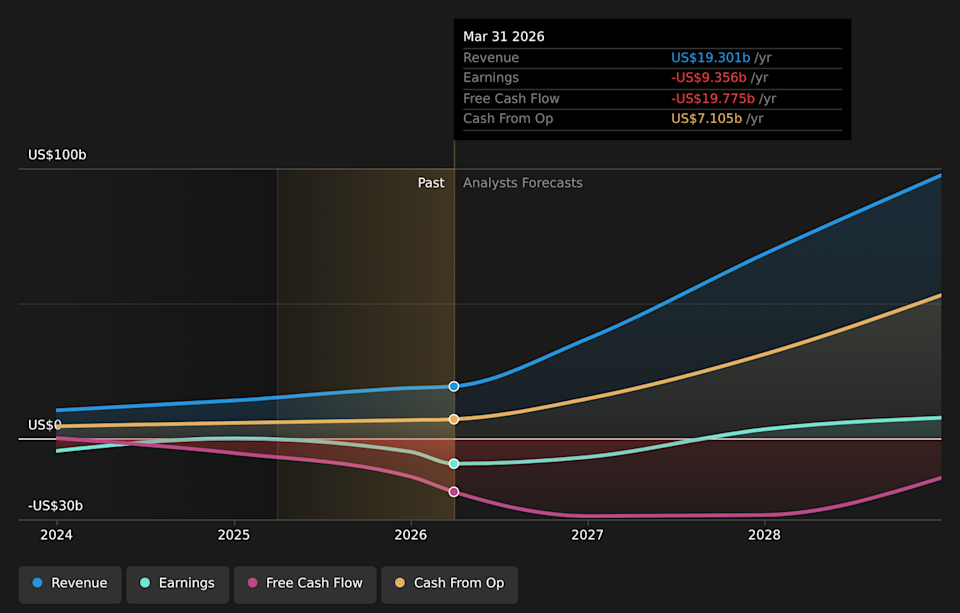Select the teal Earnings data point marker
The width and height of the screenshot is (960, 613).
pos(454,464)
